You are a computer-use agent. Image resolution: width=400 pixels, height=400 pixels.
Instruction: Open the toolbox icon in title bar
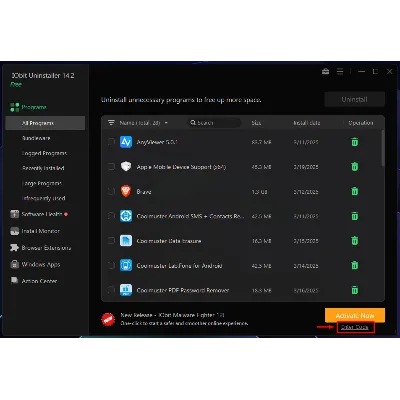pyautogui.click(x=325, y=71)
